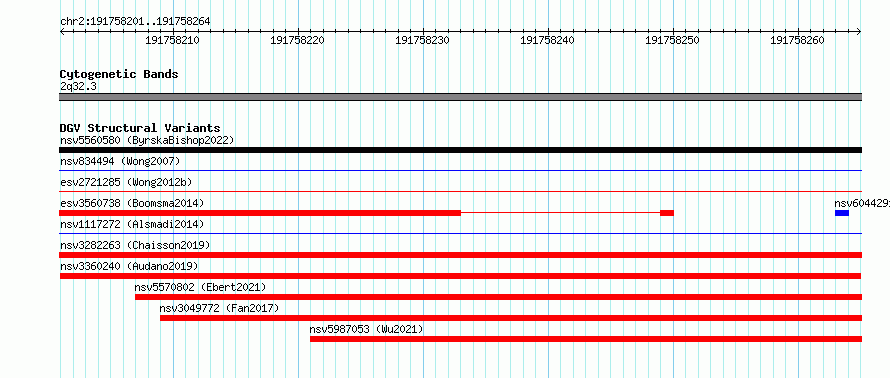Screen dimensions: 890x378
Task: Click the thin blue nsv1117272 line
Action: (x=460, y=233)
